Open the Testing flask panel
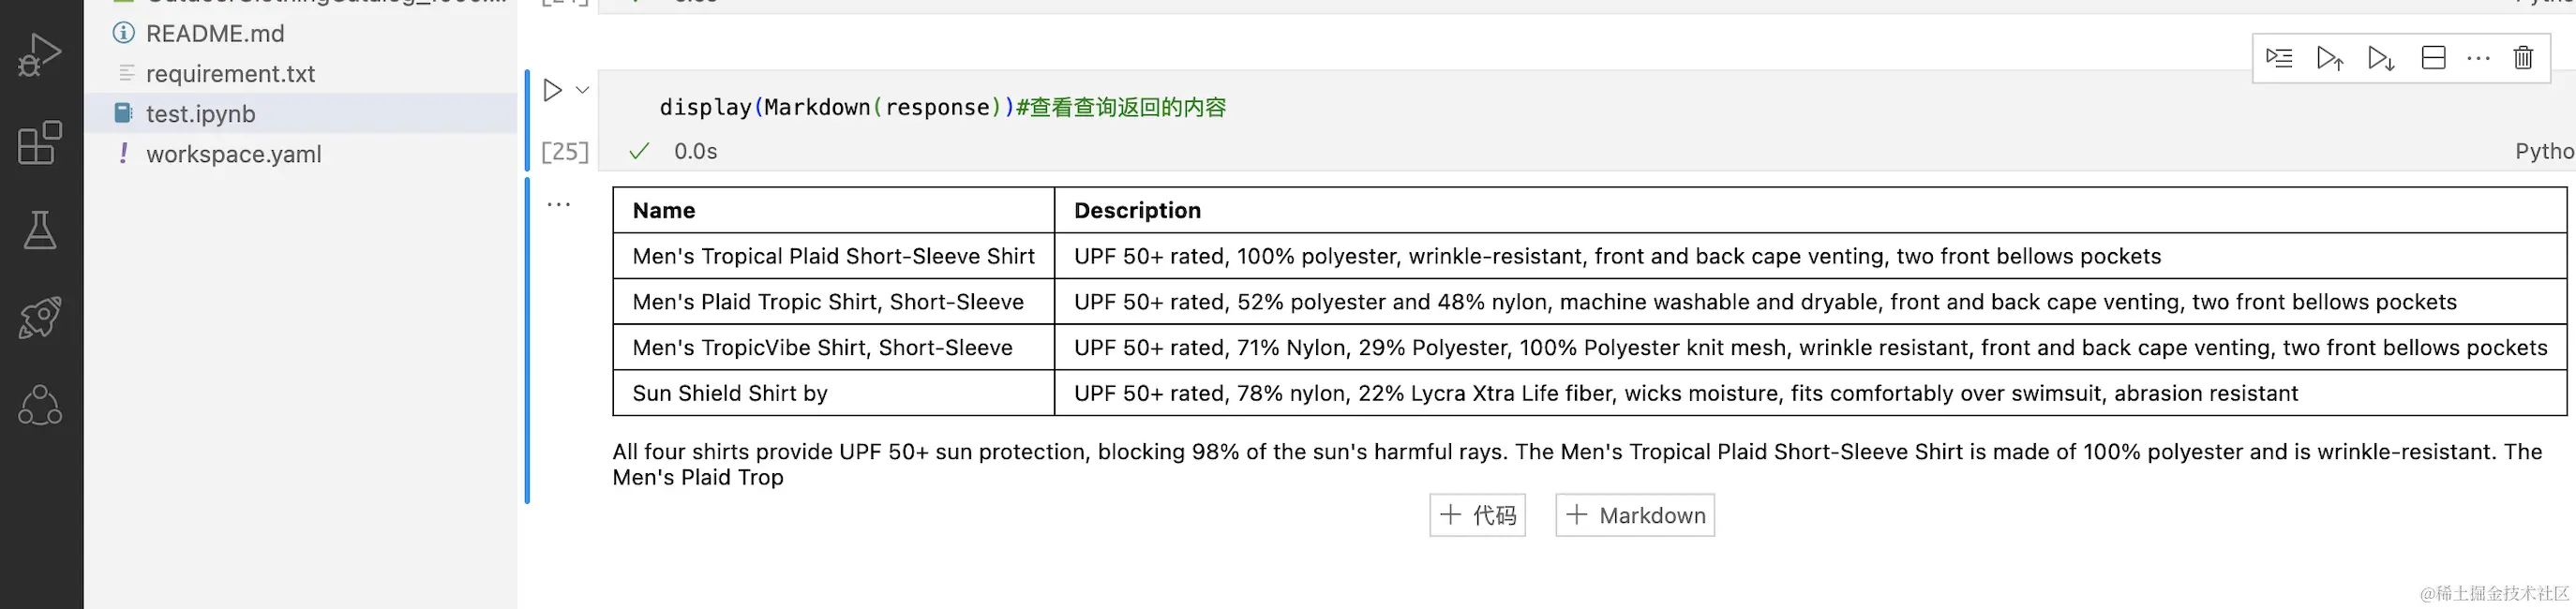This screenshot has height=609, width=2576. (x=40, y=230)
